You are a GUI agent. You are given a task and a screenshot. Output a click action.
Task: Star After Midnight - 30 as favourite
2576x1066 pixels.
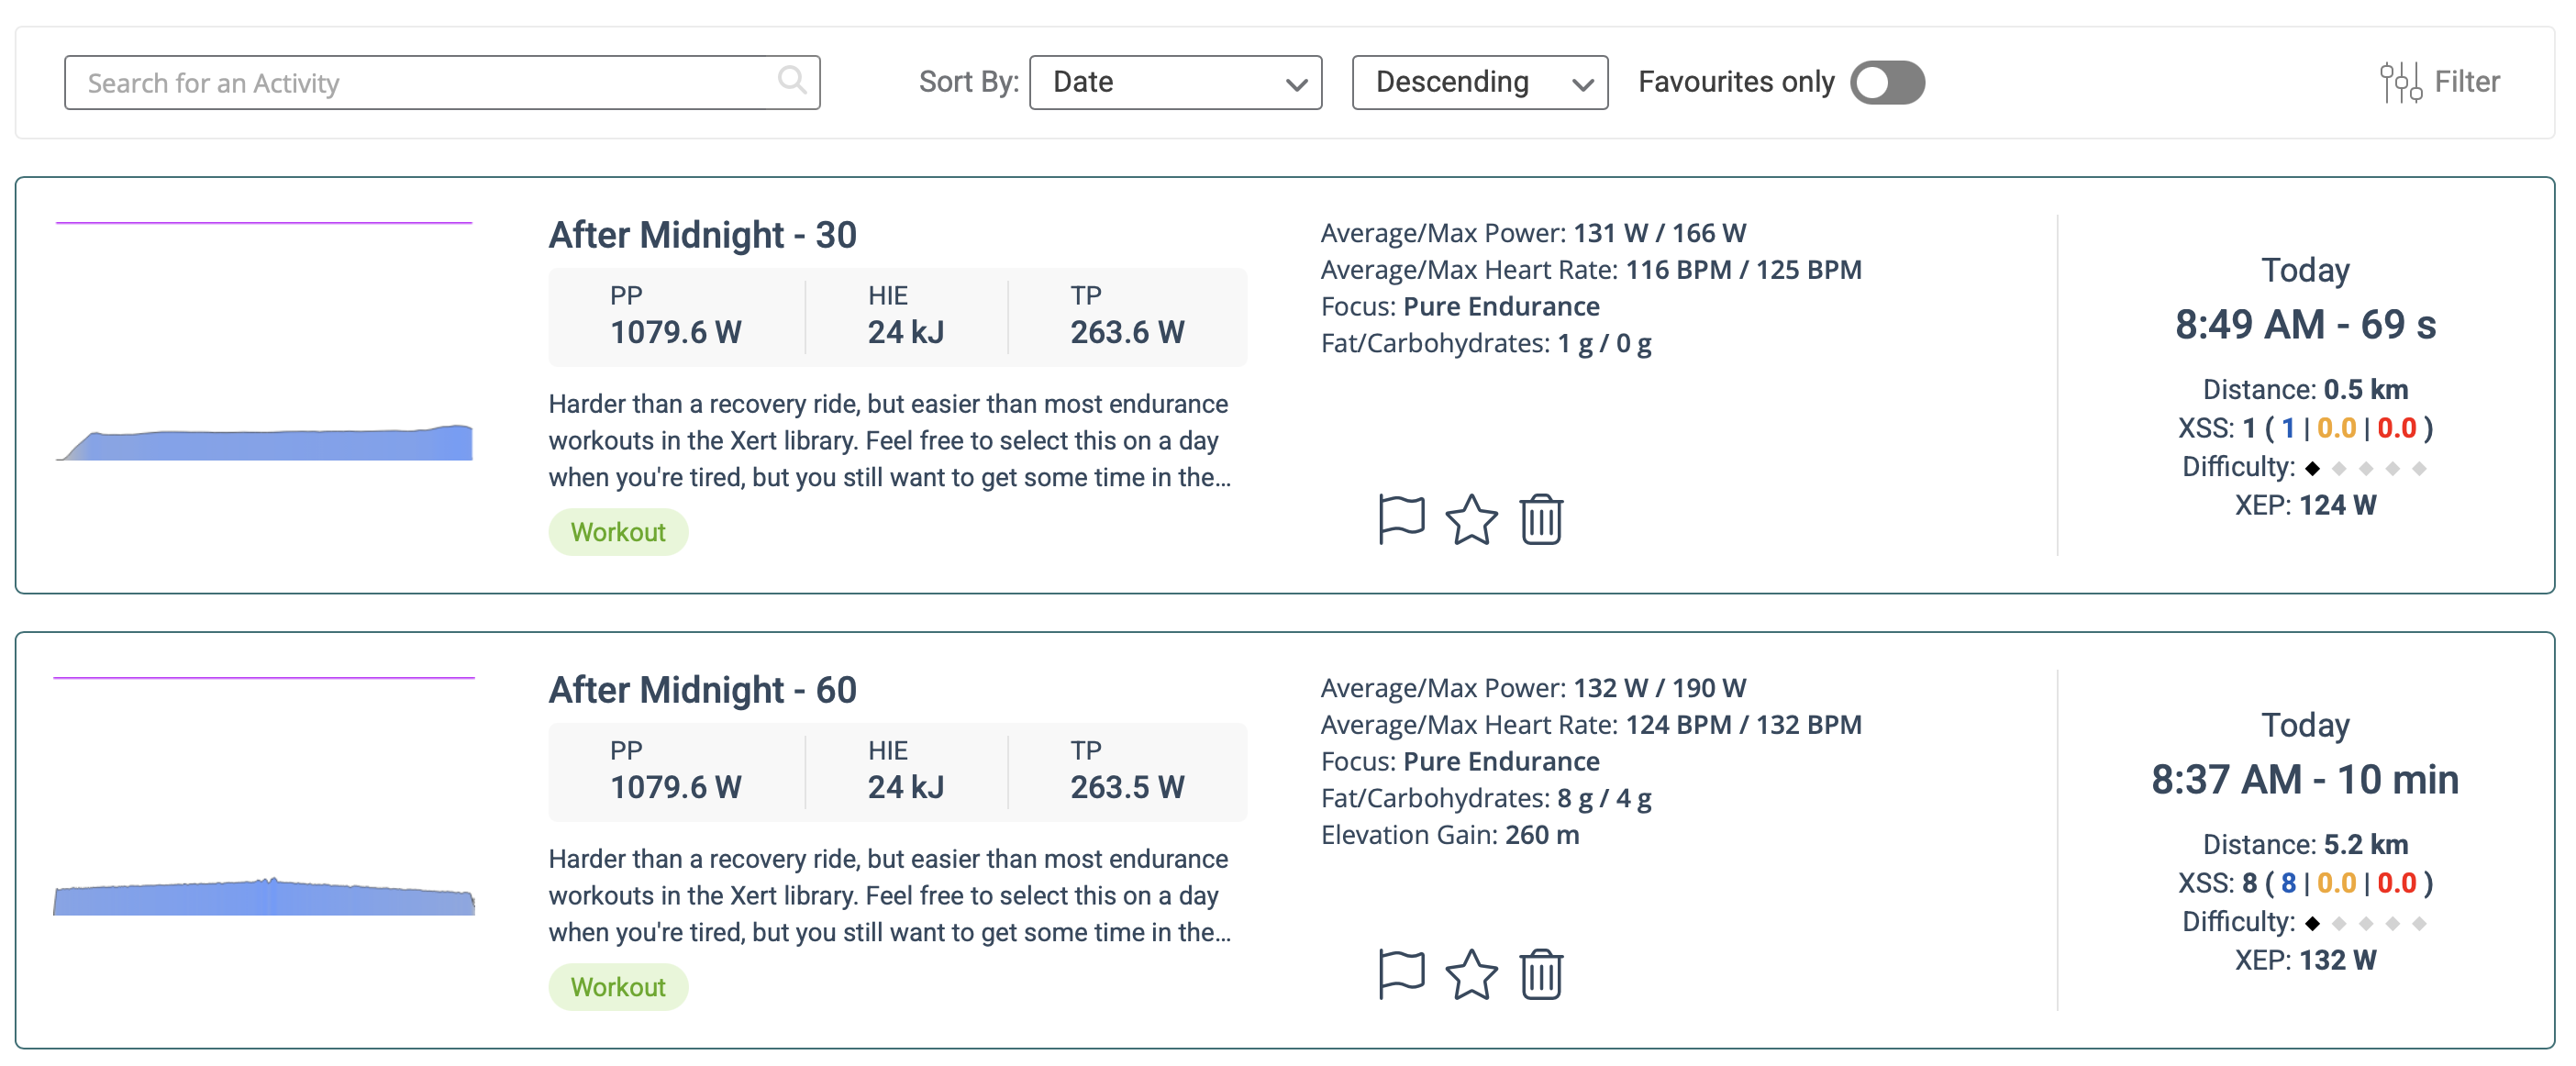(x=1471, y=519)
